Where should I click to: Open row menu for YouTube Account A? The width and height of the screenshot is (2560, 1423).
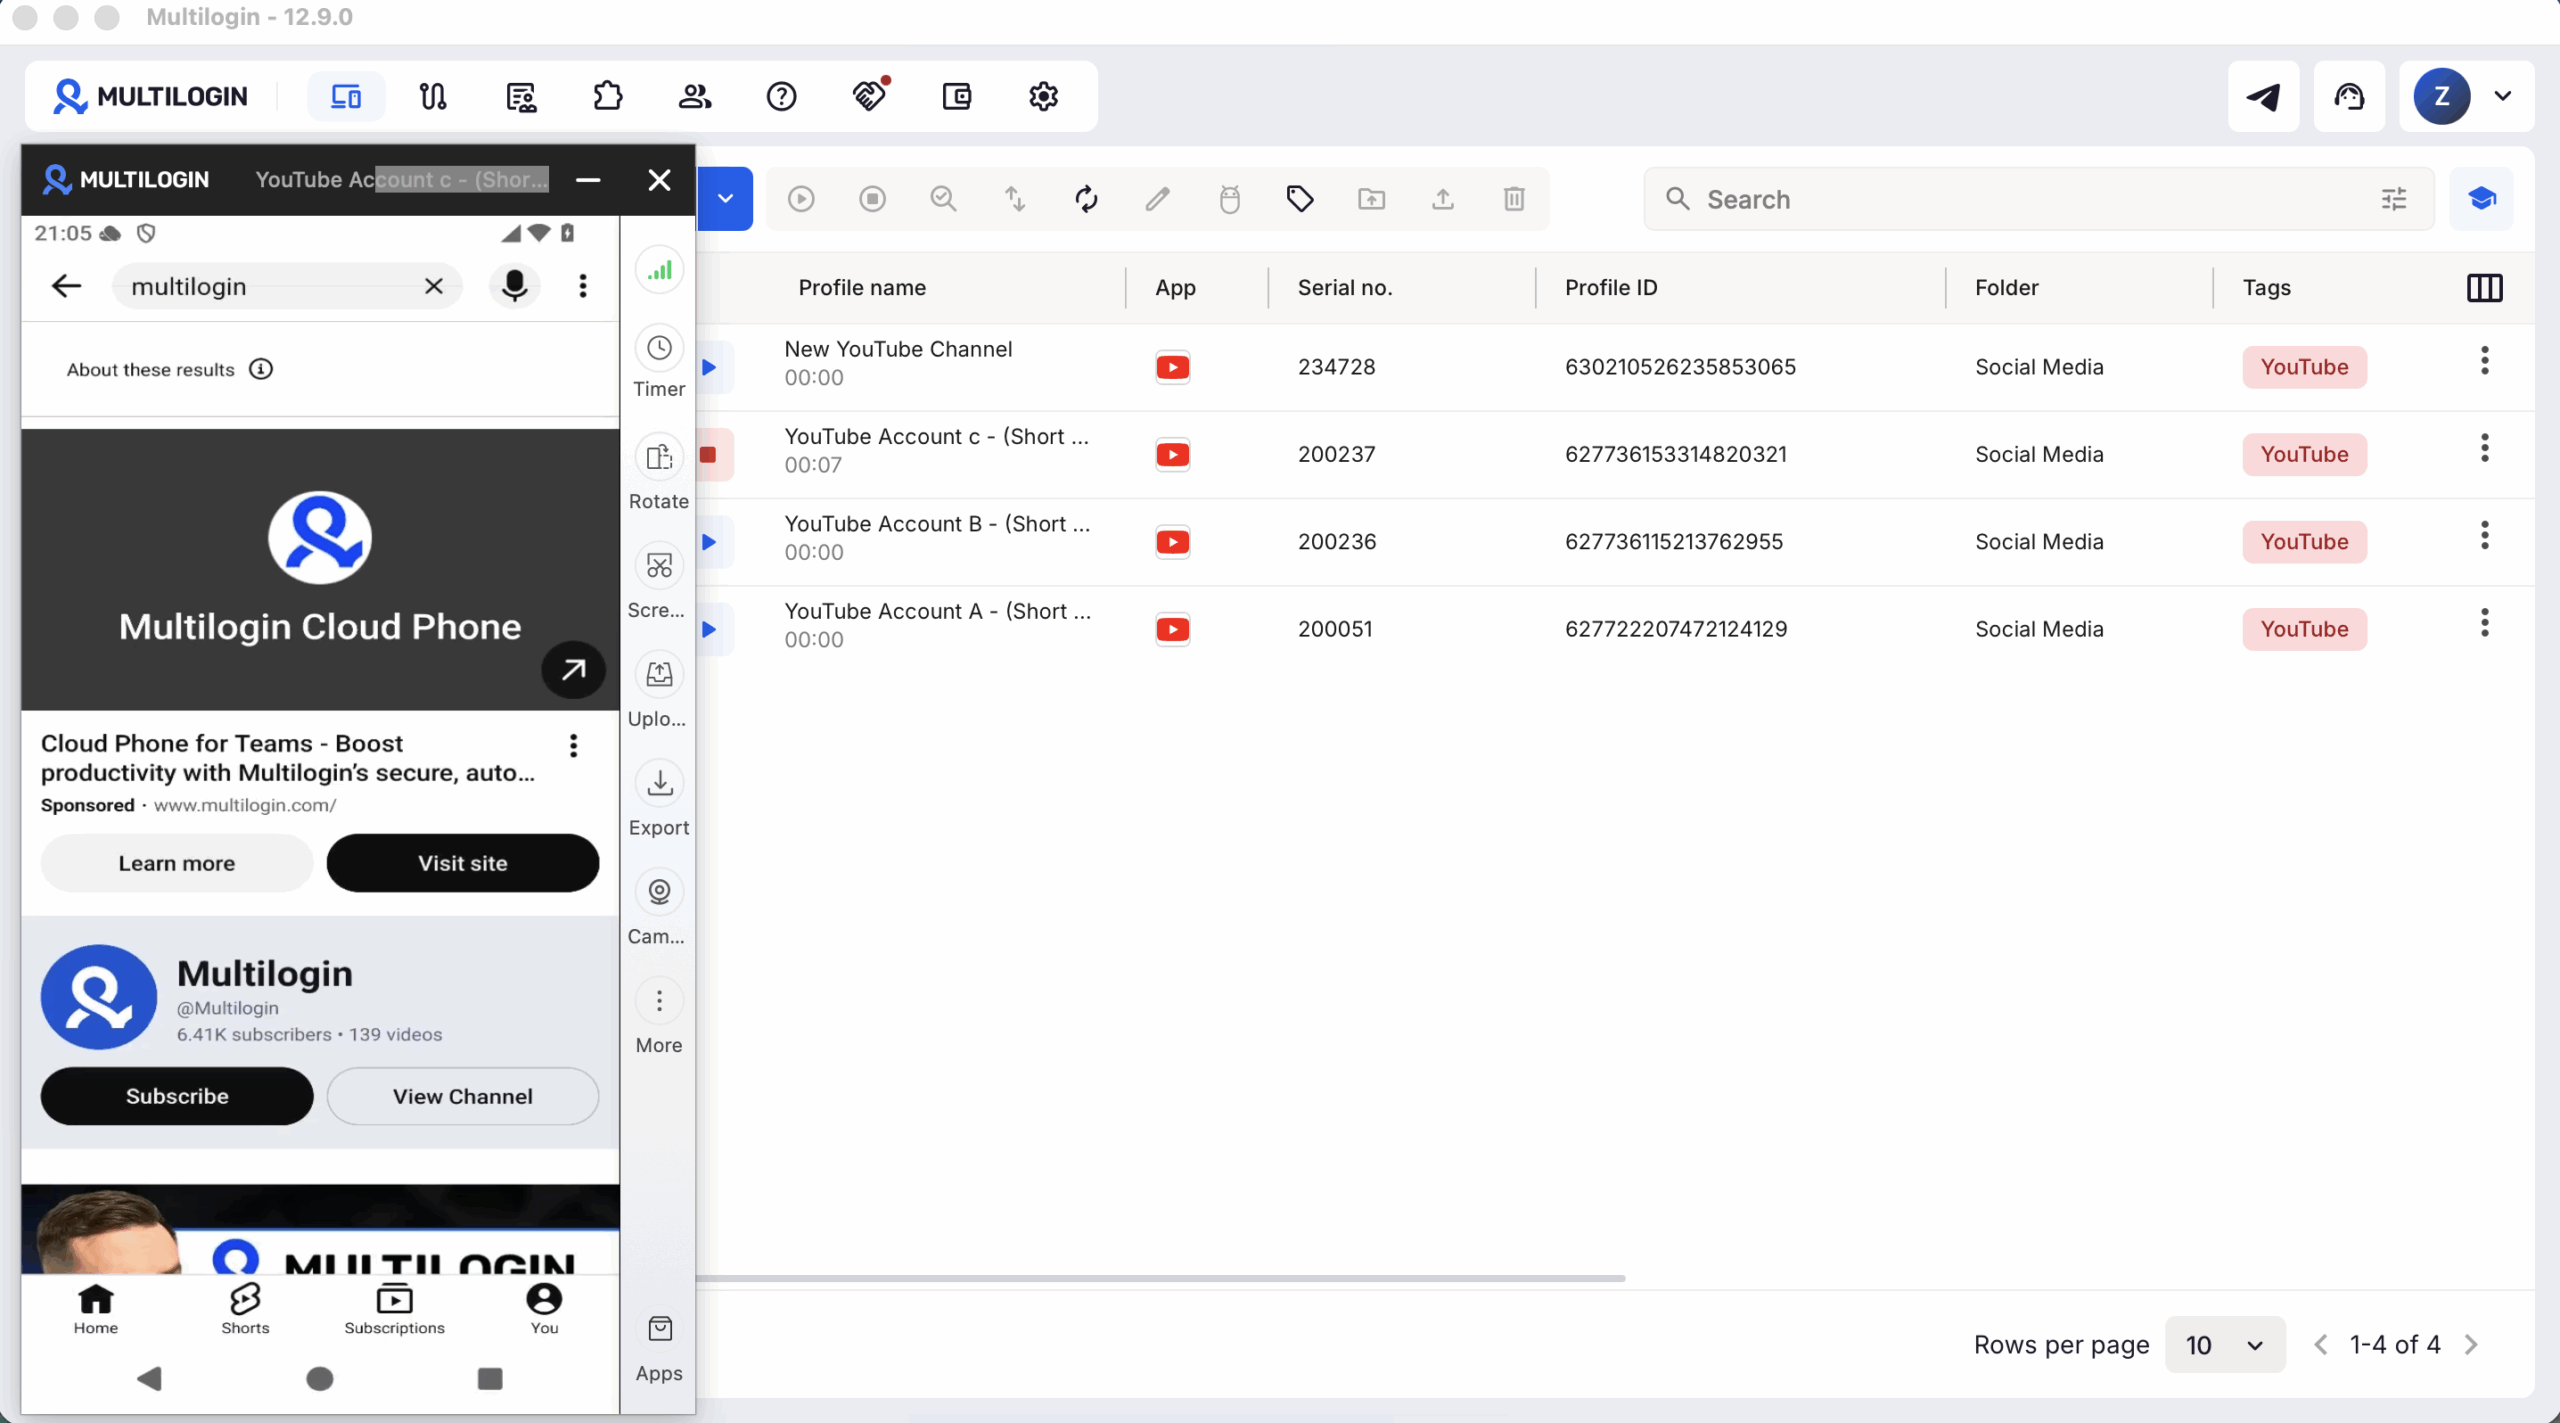2485,623
